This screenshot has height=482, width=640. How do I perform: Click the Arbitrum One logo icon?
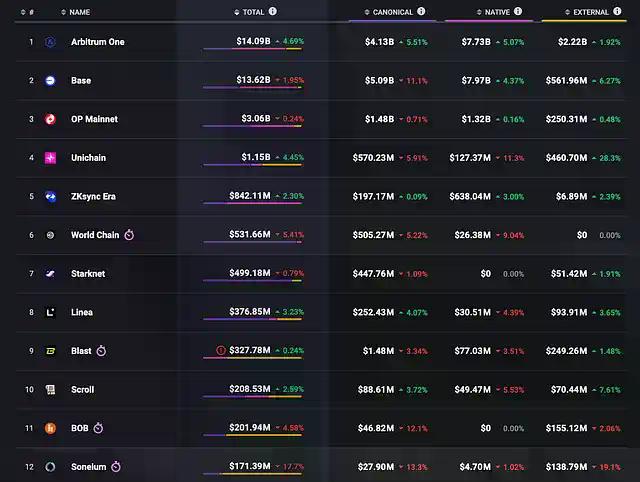click(x=50, y=42)
